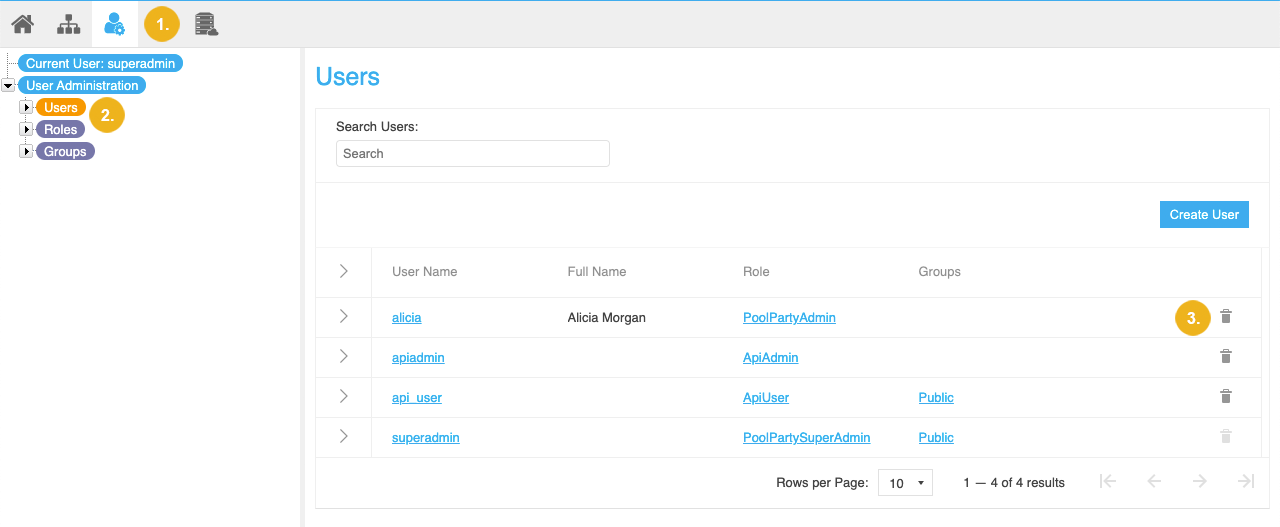Select User Administration in the tree

82,86
